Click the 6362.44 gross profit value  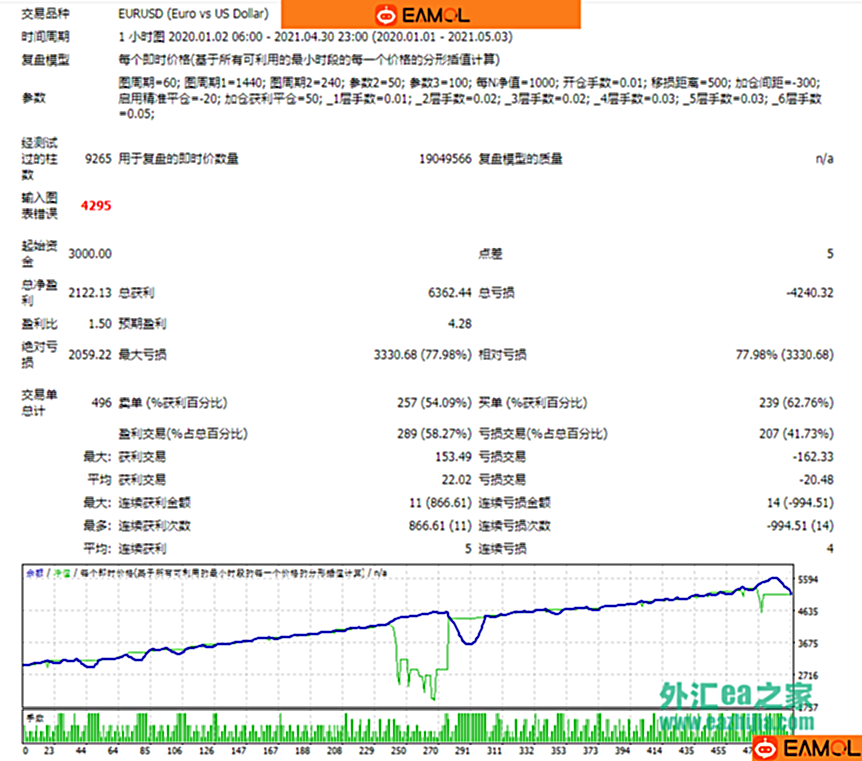click(449, 293)
